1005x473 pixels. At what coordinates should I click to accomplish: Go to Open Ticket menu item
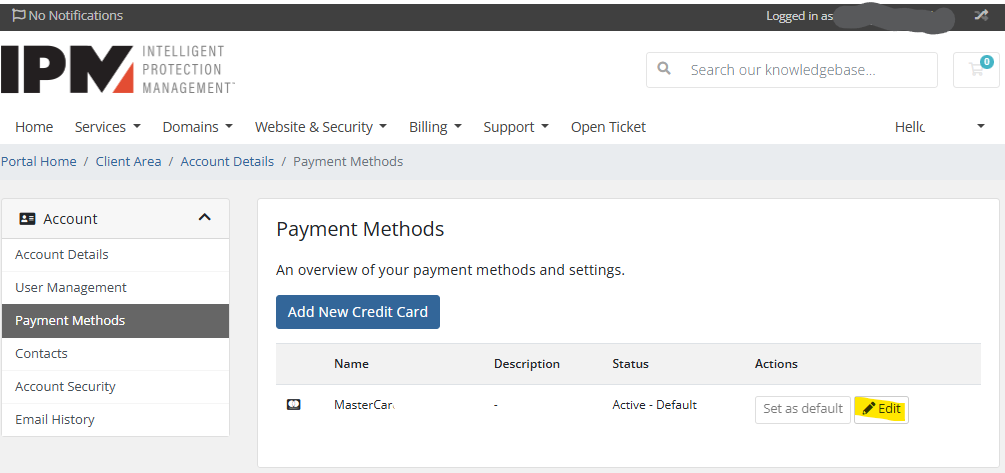[608, 127]
